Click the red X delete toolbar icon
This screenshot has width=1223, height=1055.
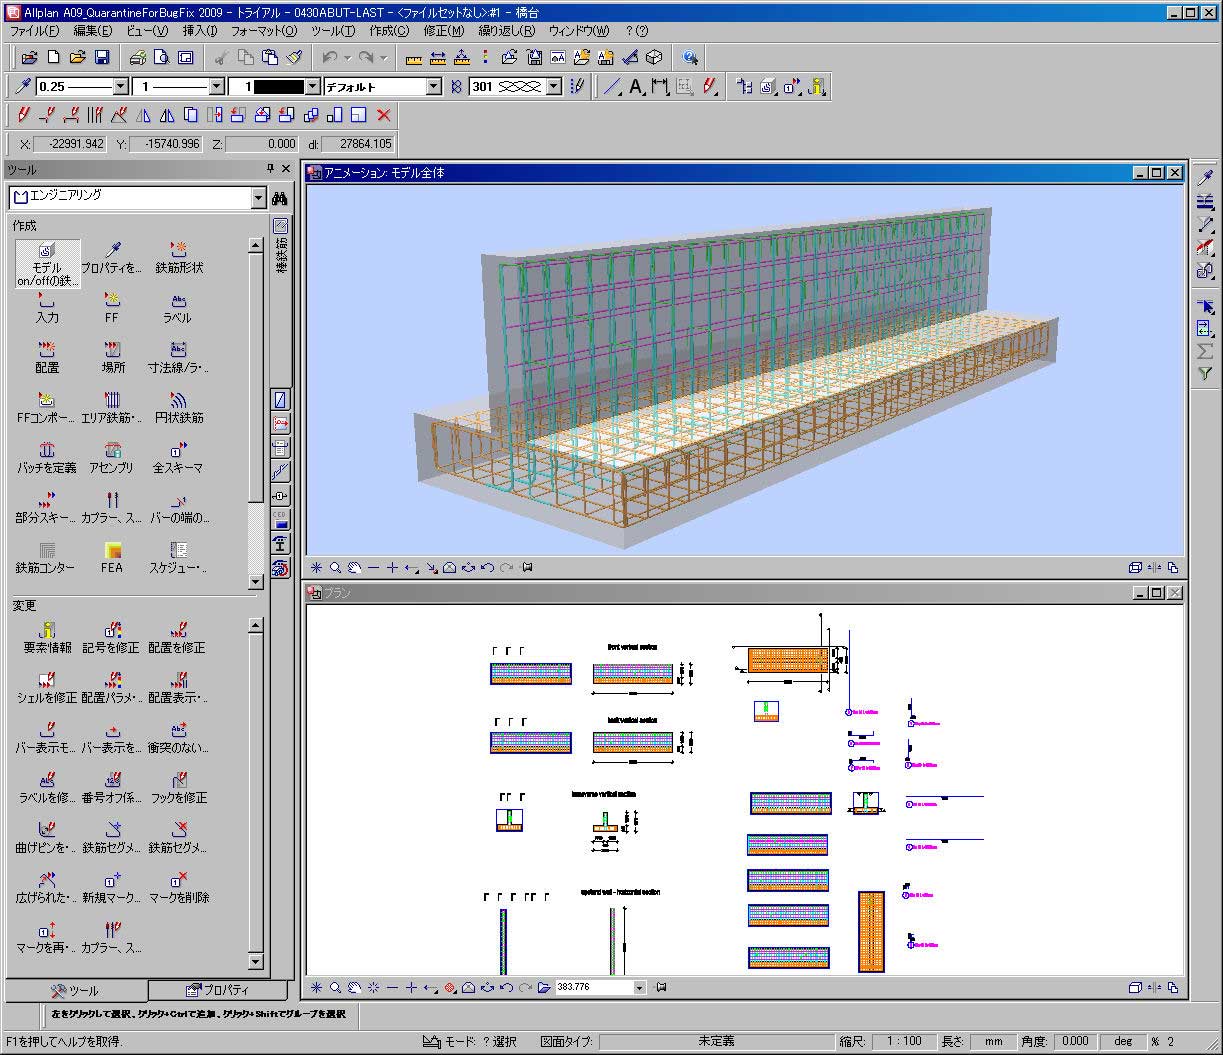point(383,115)
